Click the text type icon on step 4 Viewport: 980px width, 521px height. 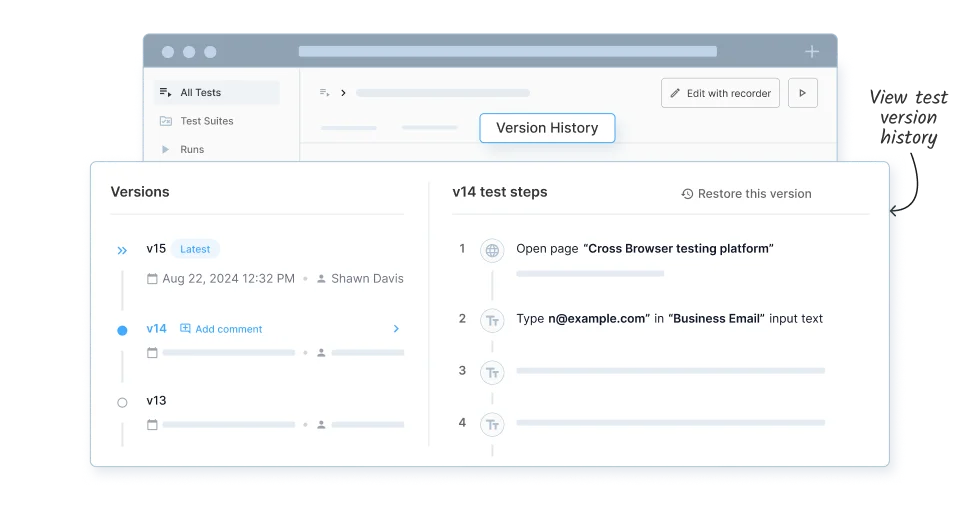point(492,425)
